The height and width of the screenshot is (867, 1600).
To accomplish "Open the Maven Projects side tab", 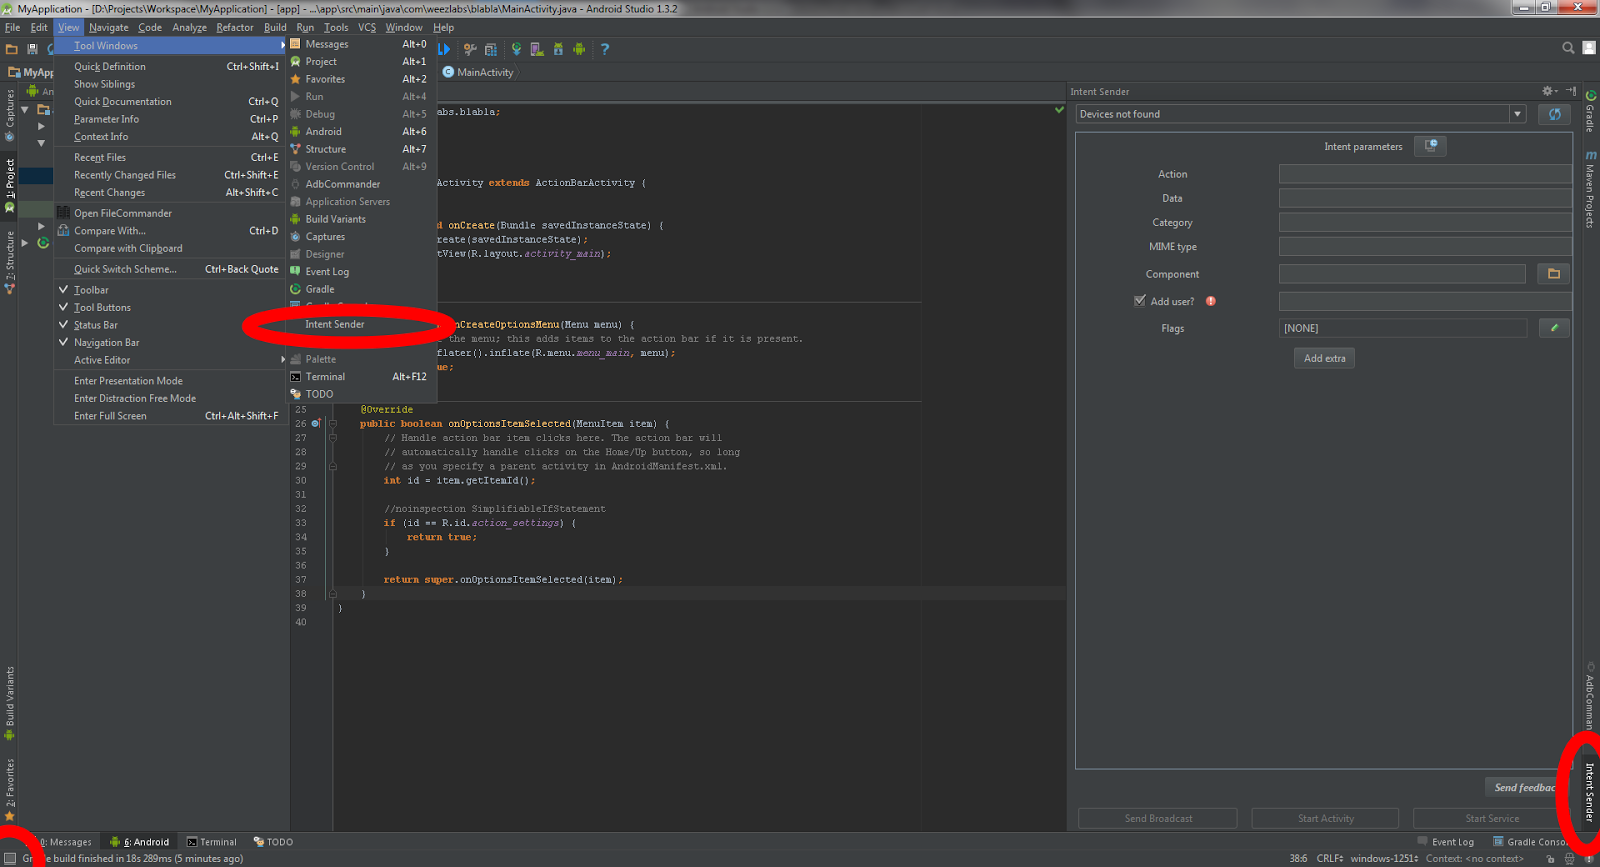I will click(1590, 189).
